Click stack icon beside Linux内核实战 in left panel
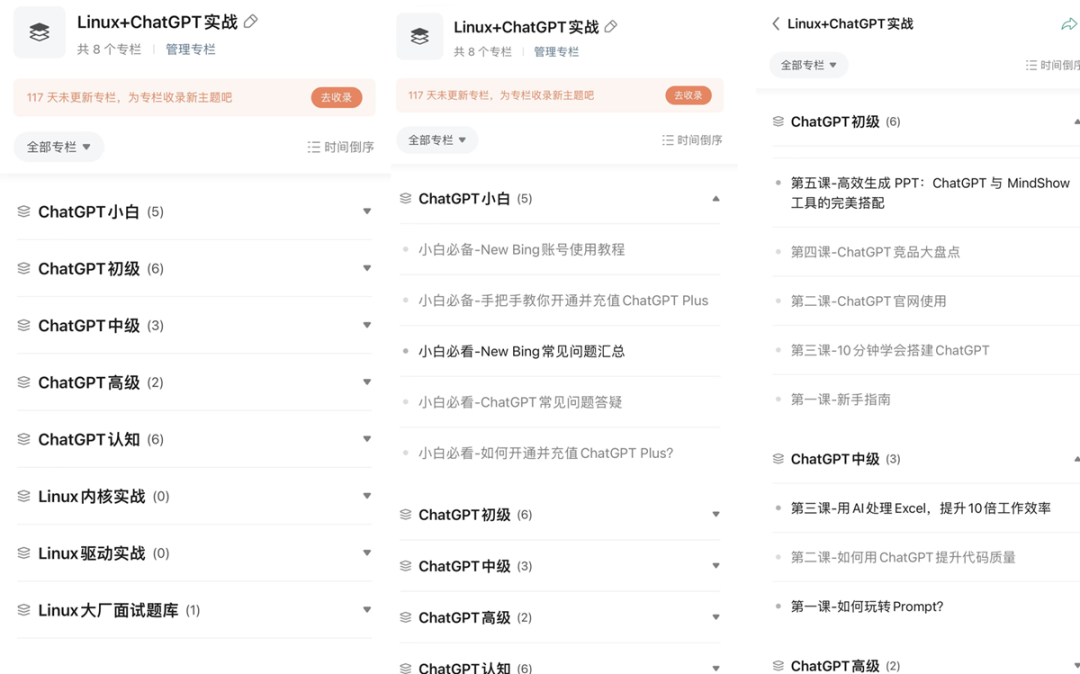Viewport: 1080px width, 674px height. (x=24, y=496)
